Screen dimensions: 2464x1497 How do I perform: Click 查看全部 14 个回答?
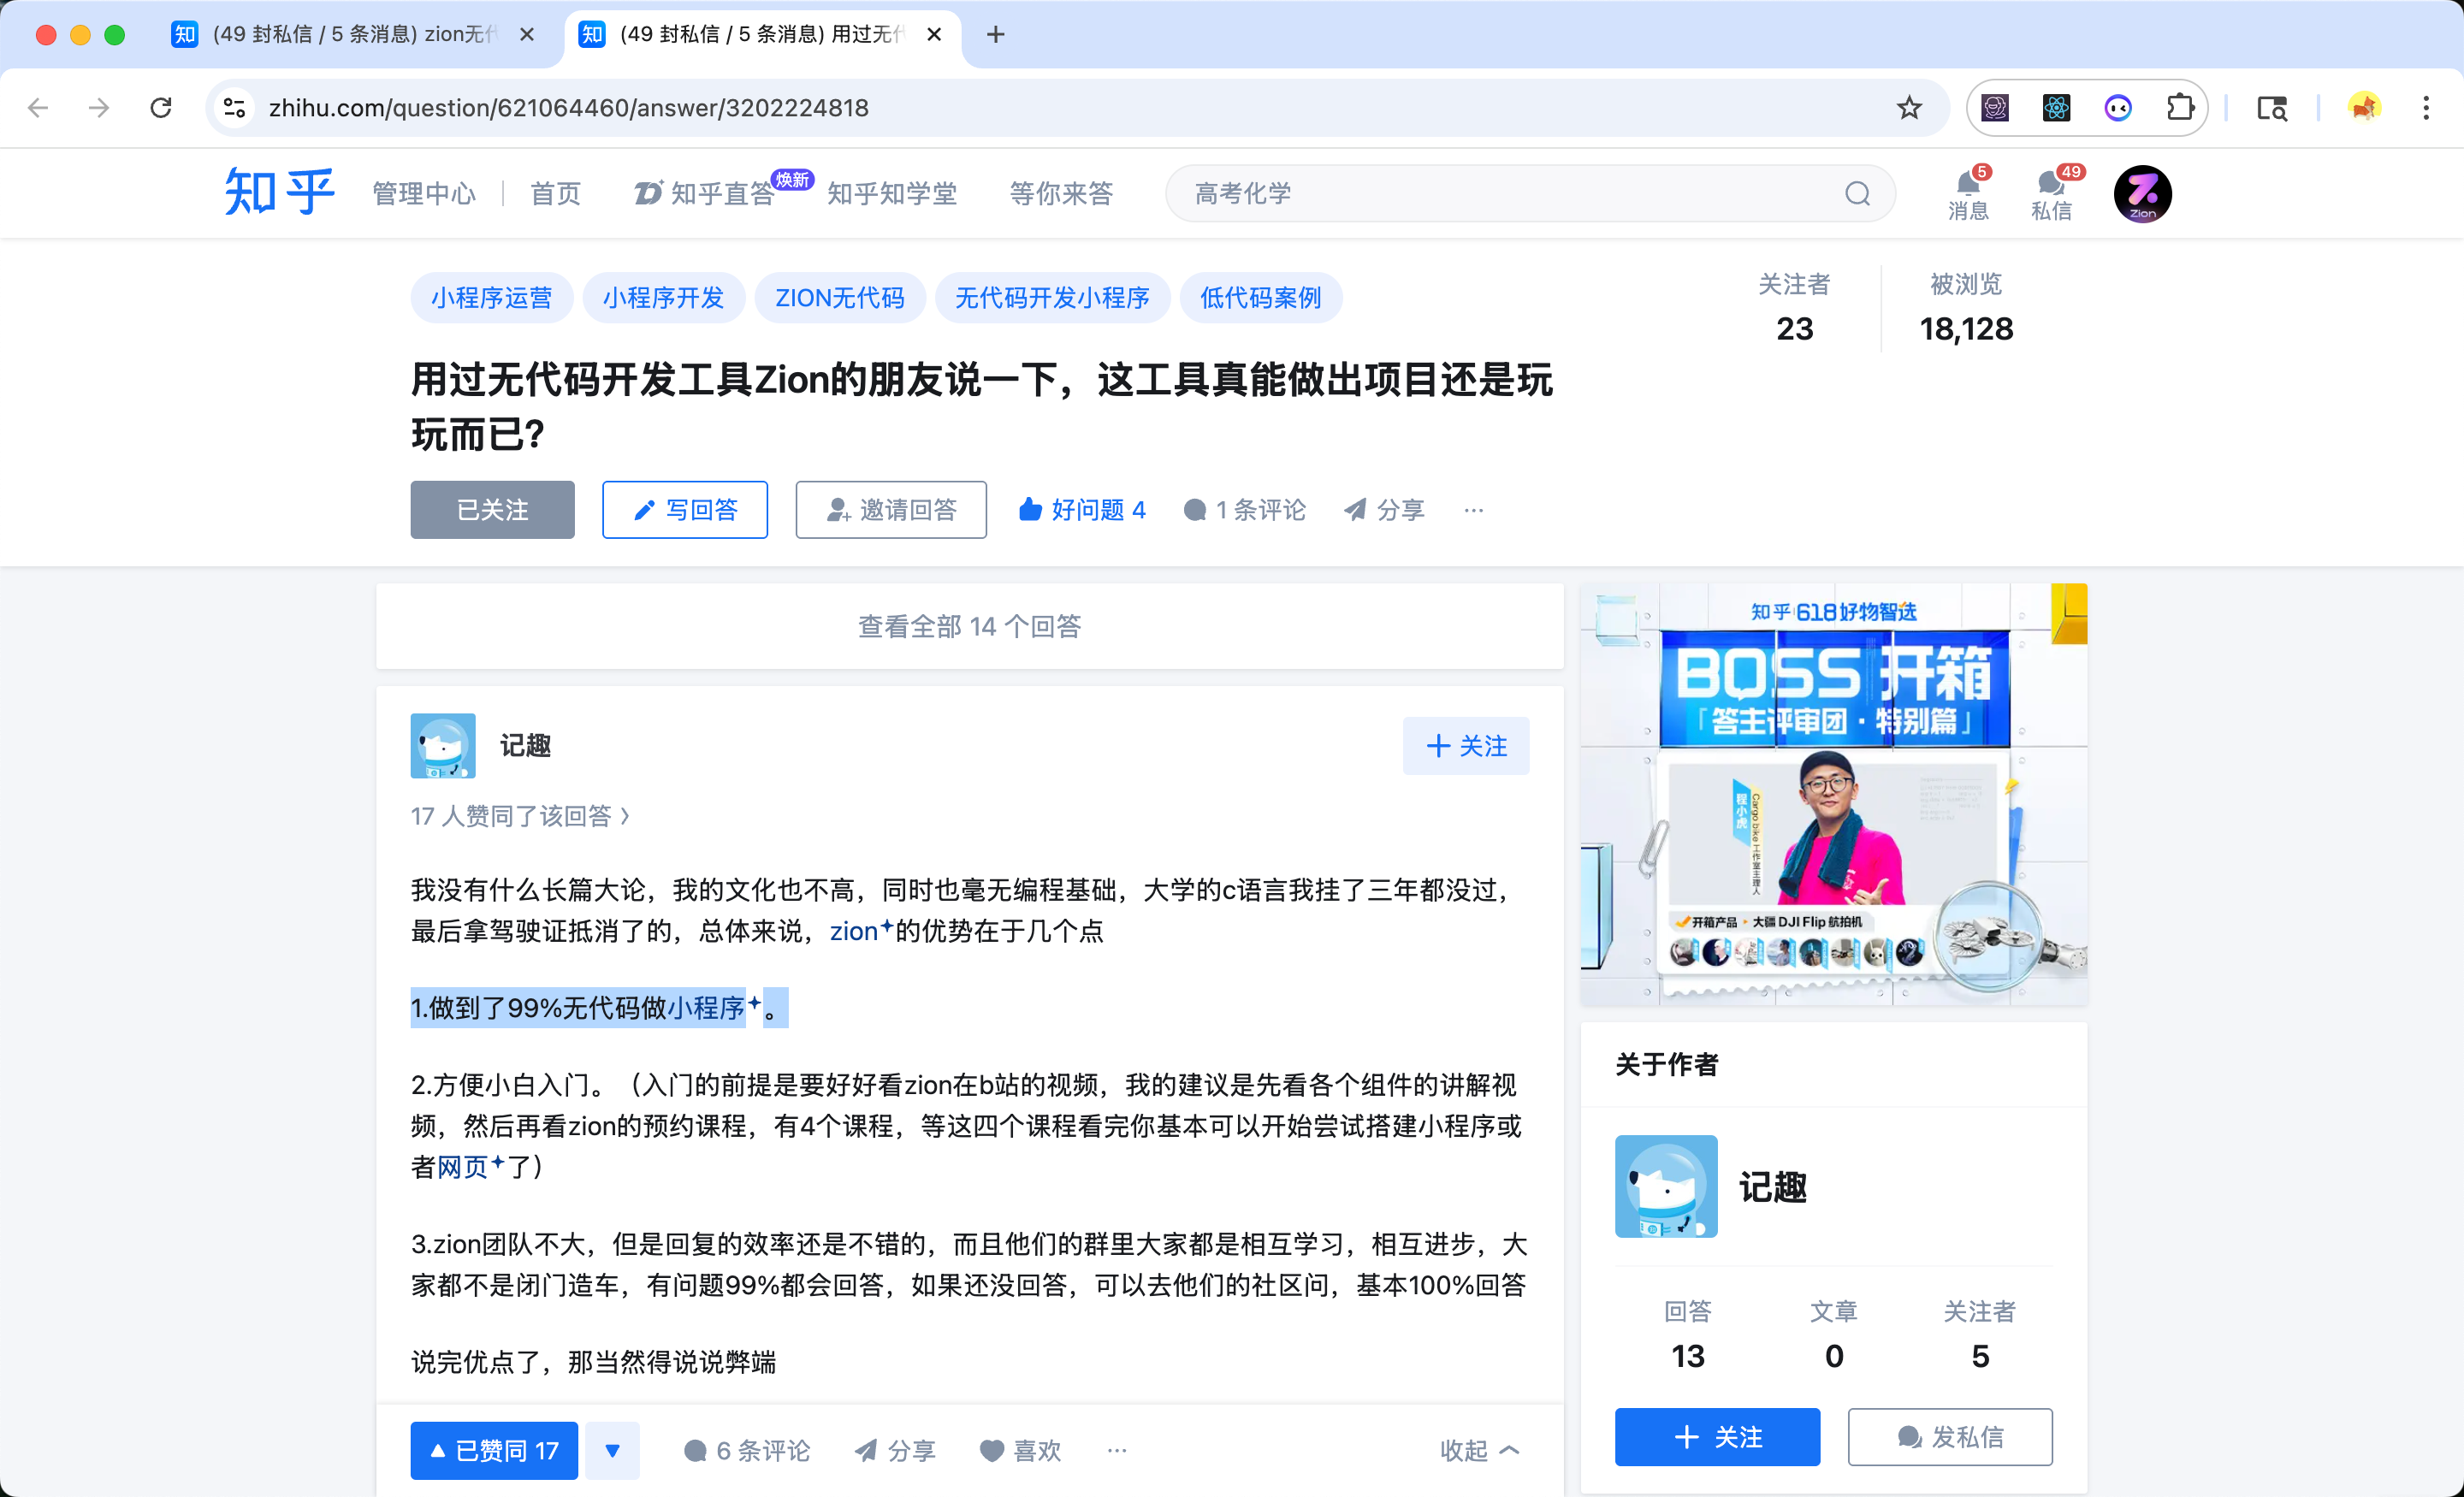970,626
